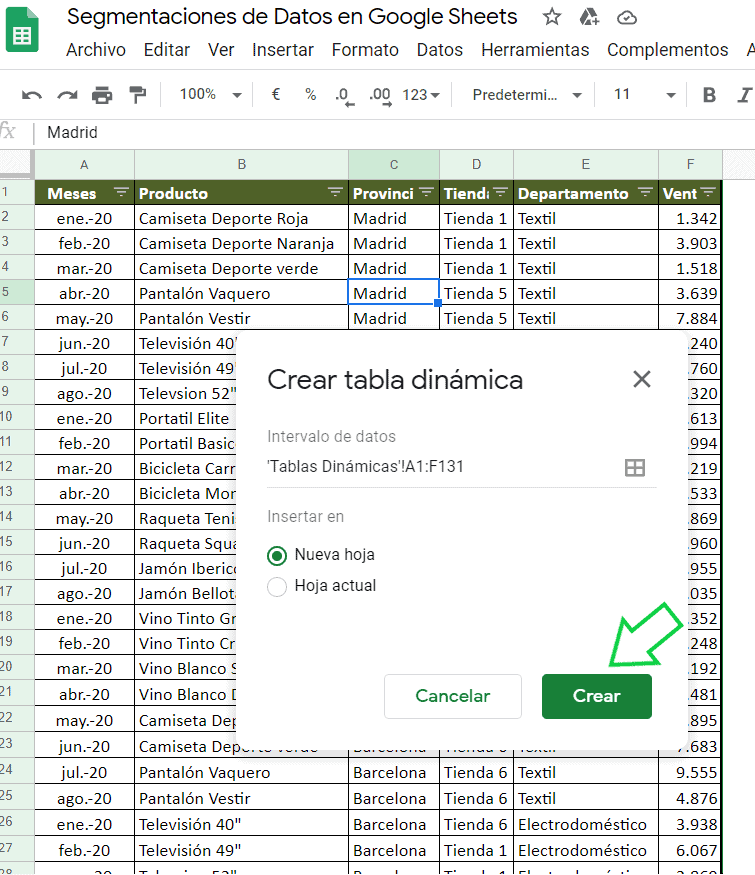Viewport: 755px width, 875px height.
Task: Apply euro currency format
Action: pos(276,94)
